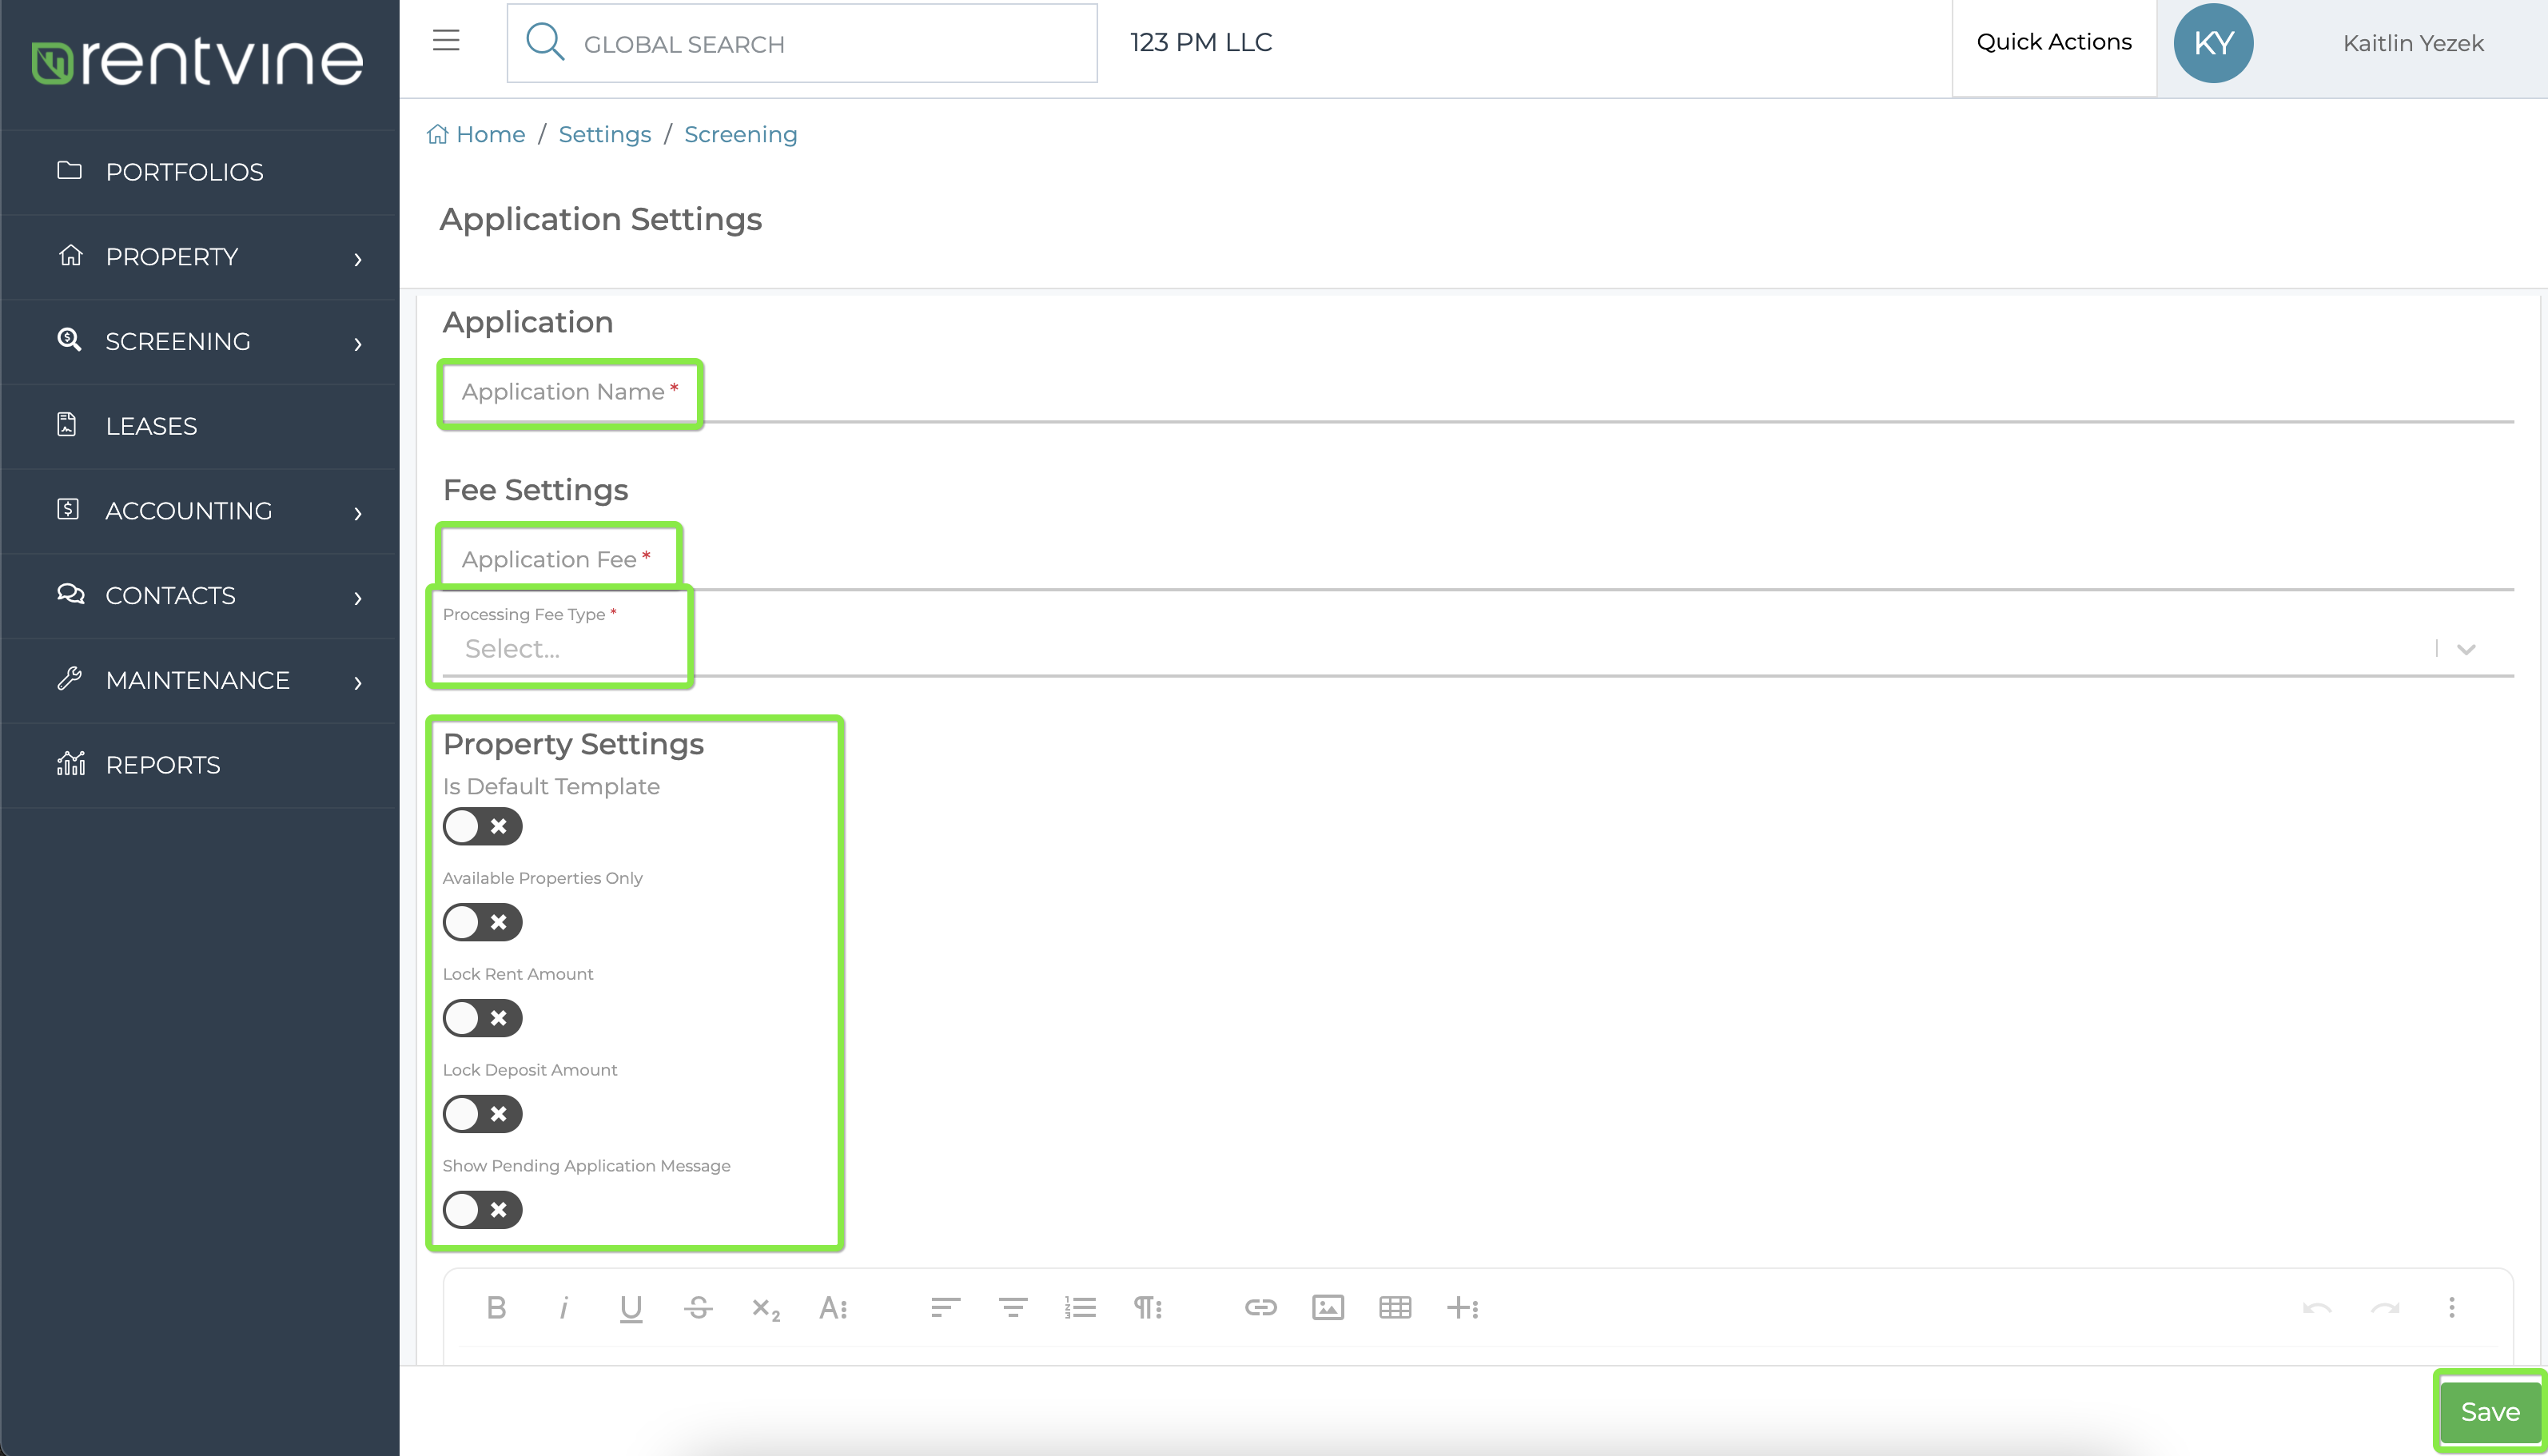The image size is (2548, 1456).
Task: Click the Portfolios folder icon
Action: 69,170
